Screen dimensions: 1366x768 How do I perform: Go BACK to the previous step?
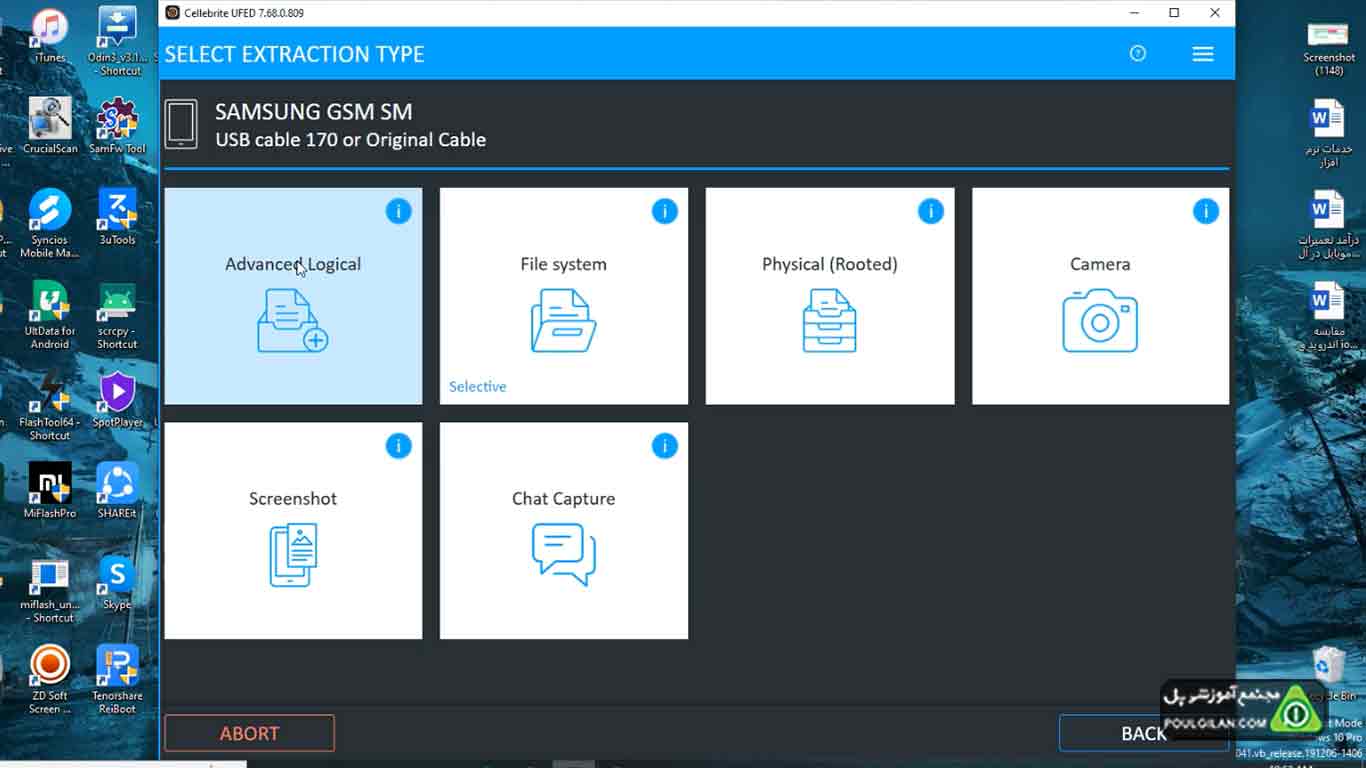tap(1144, 733)
